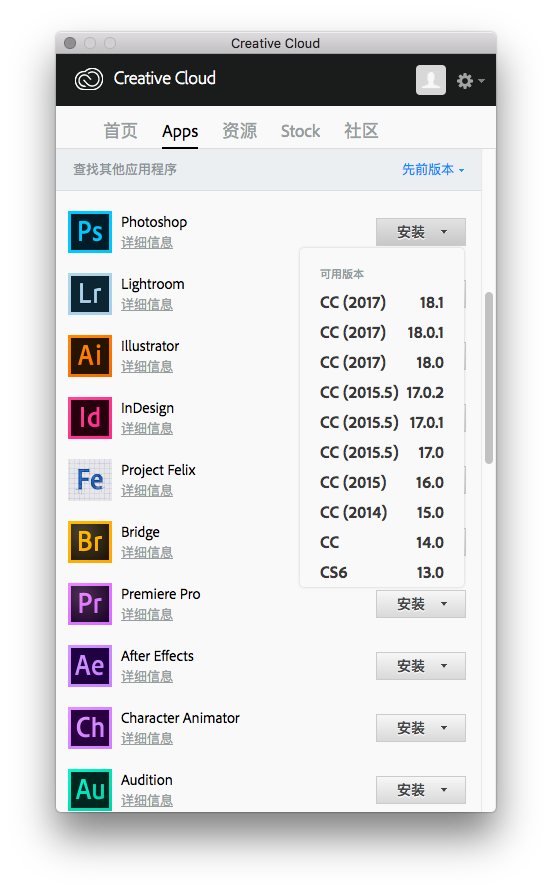552x892 pixels.
Task: Expand Character Animator install version arrow
Action: coord(444,728)
